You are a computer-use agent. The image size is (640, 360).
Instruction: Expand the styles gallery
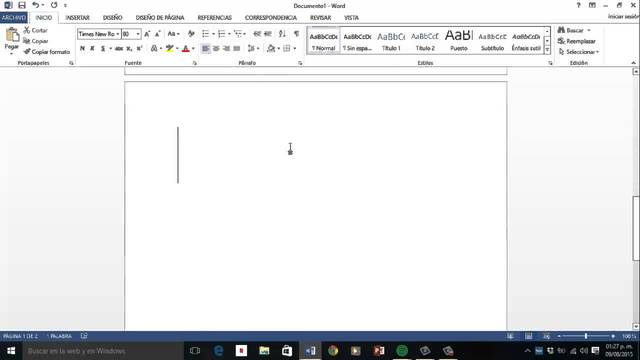547,50
